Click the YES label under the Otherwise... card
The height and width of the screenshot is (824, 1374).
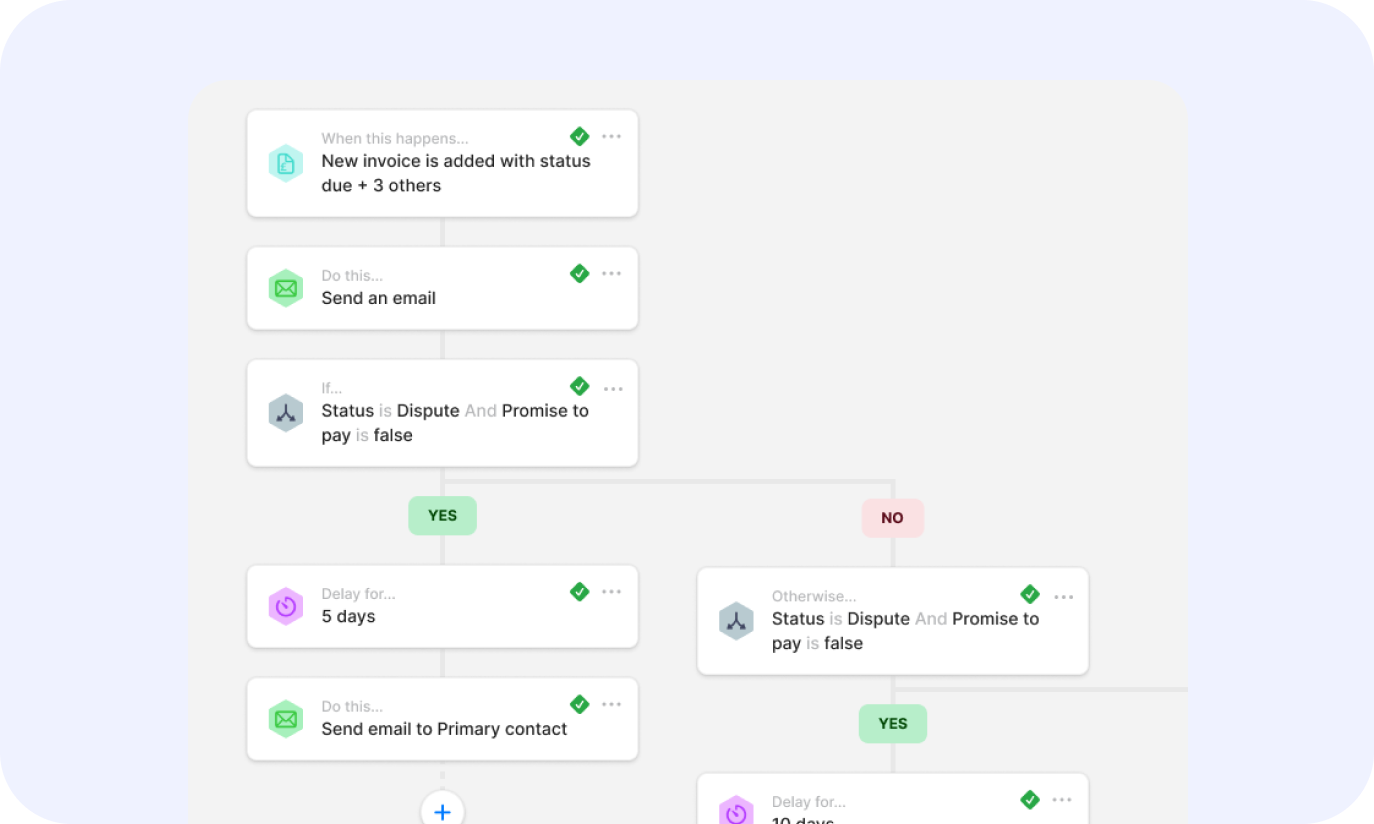tap(893, 724)
